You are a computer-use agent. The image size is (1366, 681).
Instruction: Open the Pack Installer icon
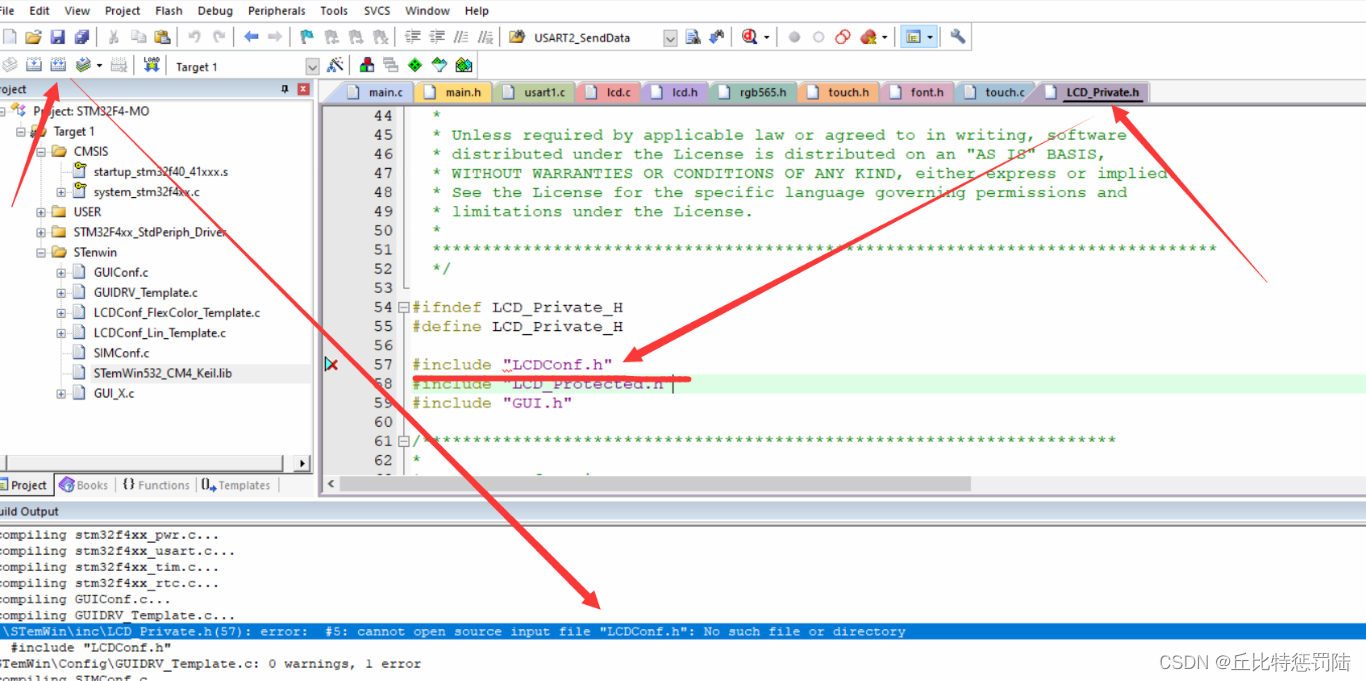coord(464,65)
